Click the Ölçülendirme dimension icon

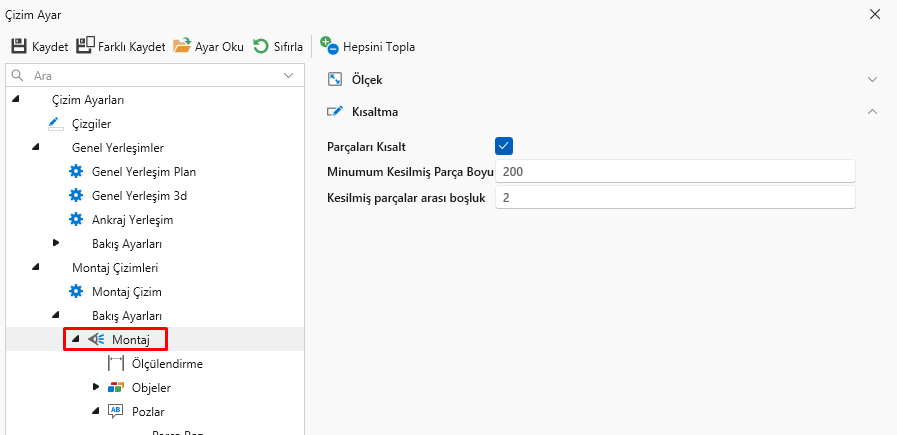115,363
